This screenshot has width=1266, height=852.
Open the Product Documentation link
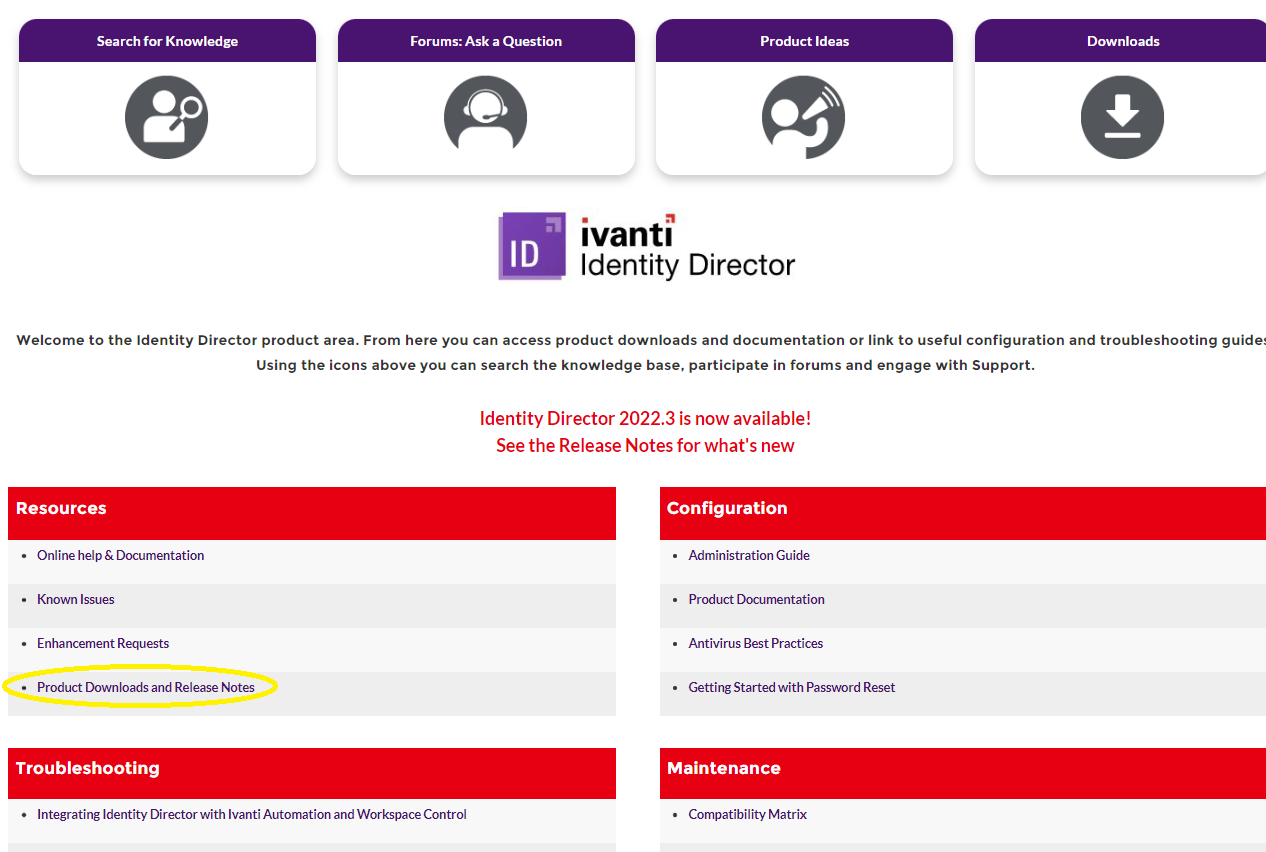coord(756,599)
